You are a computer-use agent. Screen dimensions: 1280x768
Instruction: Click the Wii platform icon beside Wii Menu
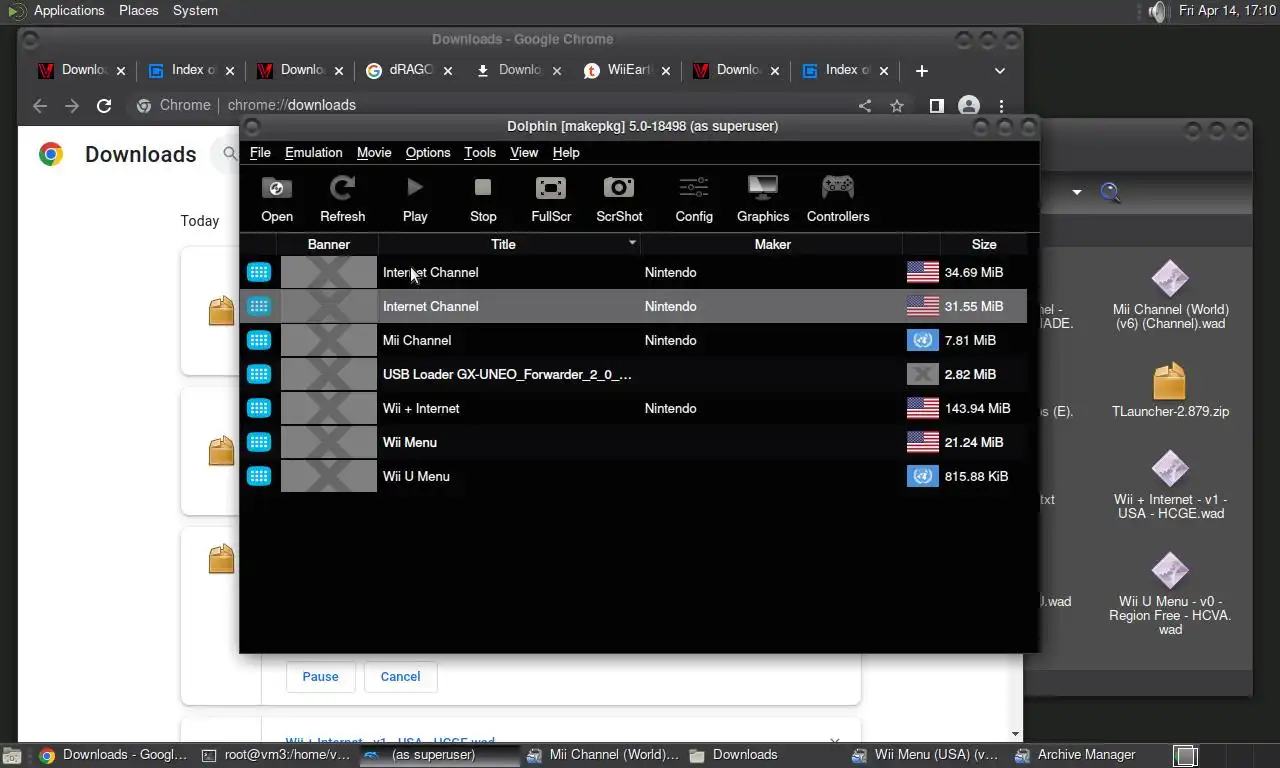[x=259, y=442]
